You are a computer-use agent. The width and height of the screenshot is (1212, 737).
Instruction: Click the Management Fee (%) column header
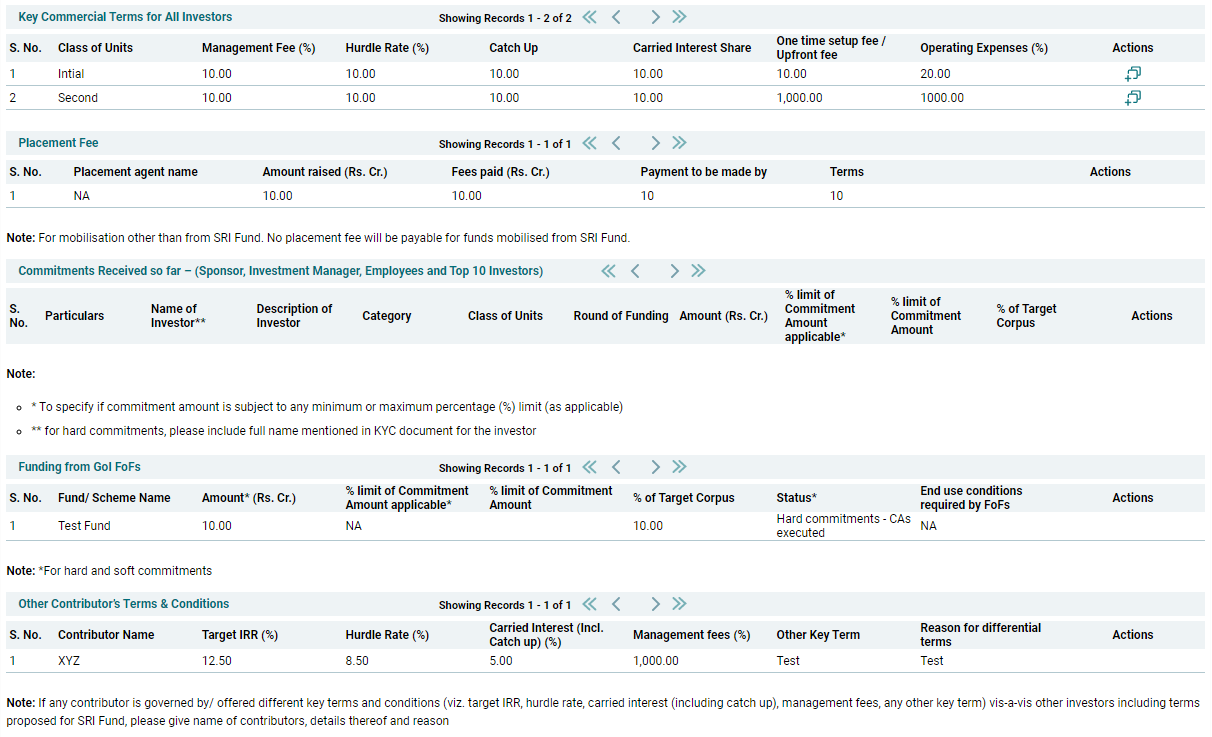tap(258, 48)
